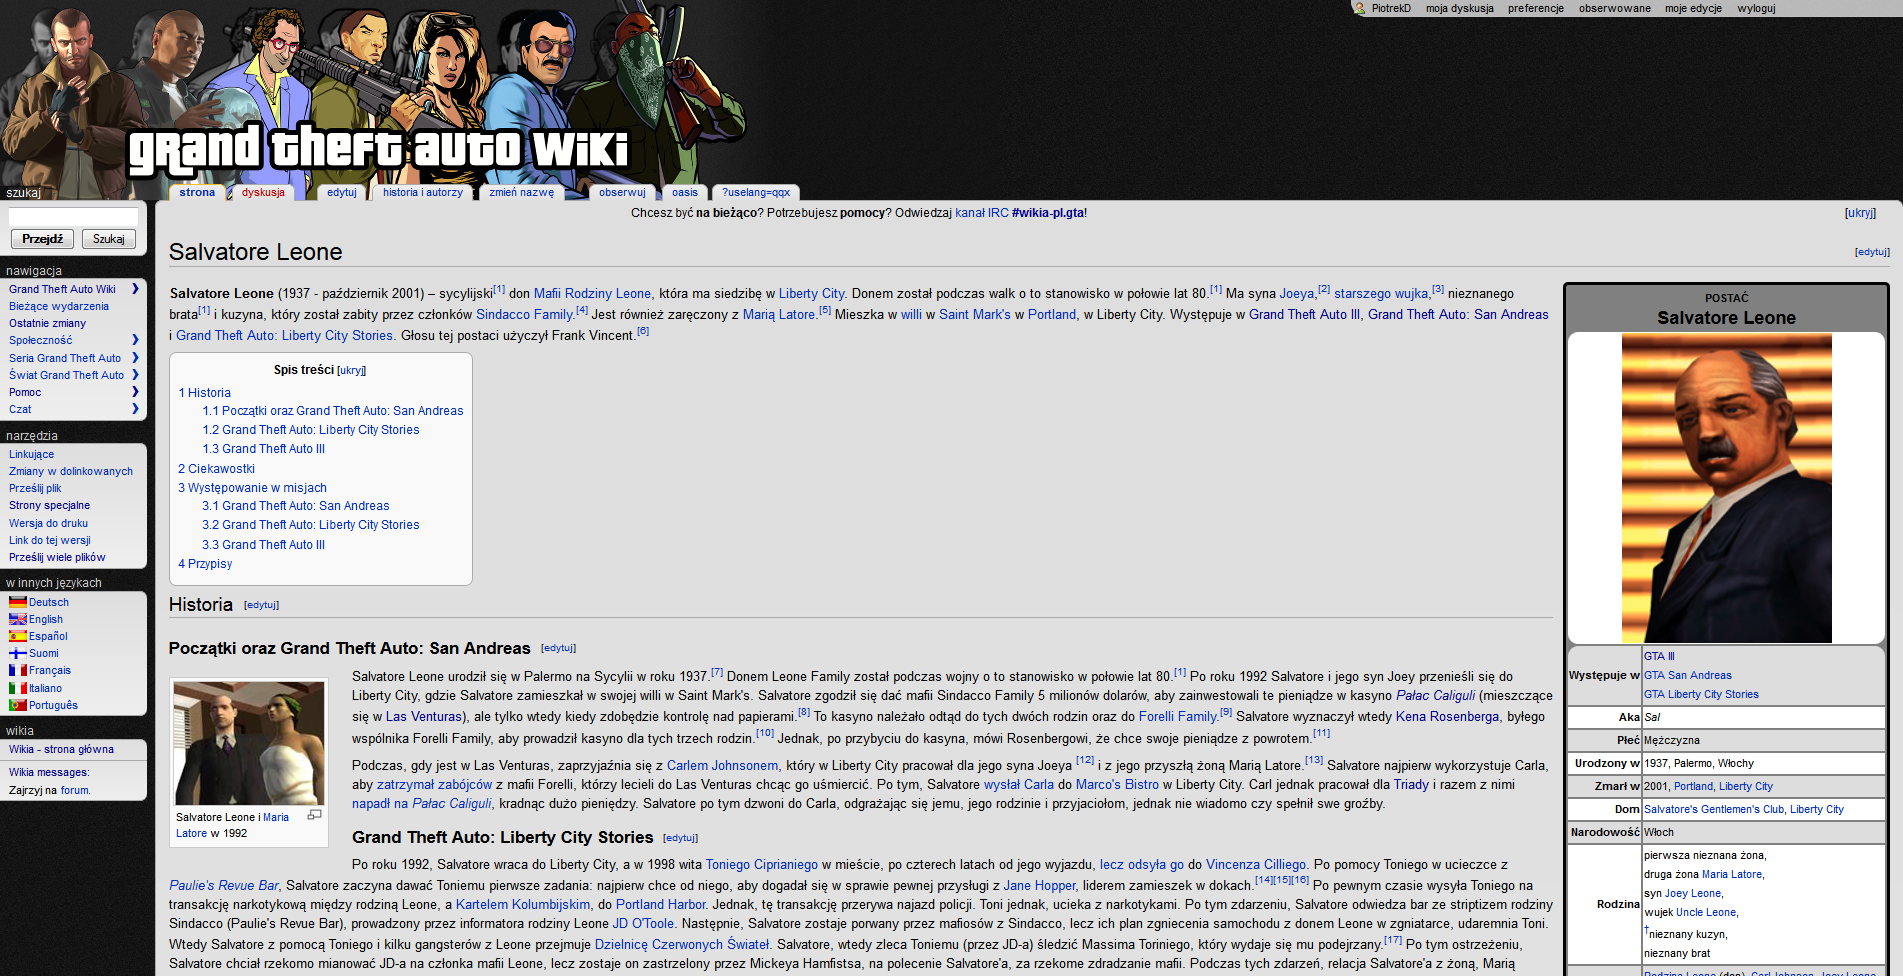The height and width of the screenshot is (976, 1903).
Task: Click the UK flag icon beside English
Action: [17, 619]
